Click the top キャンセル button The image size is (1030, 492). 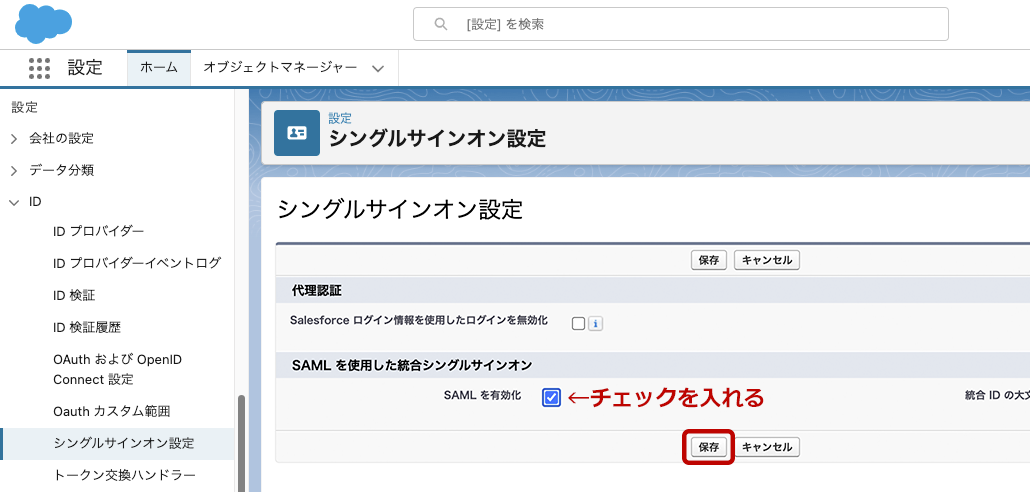click(767, 260)
